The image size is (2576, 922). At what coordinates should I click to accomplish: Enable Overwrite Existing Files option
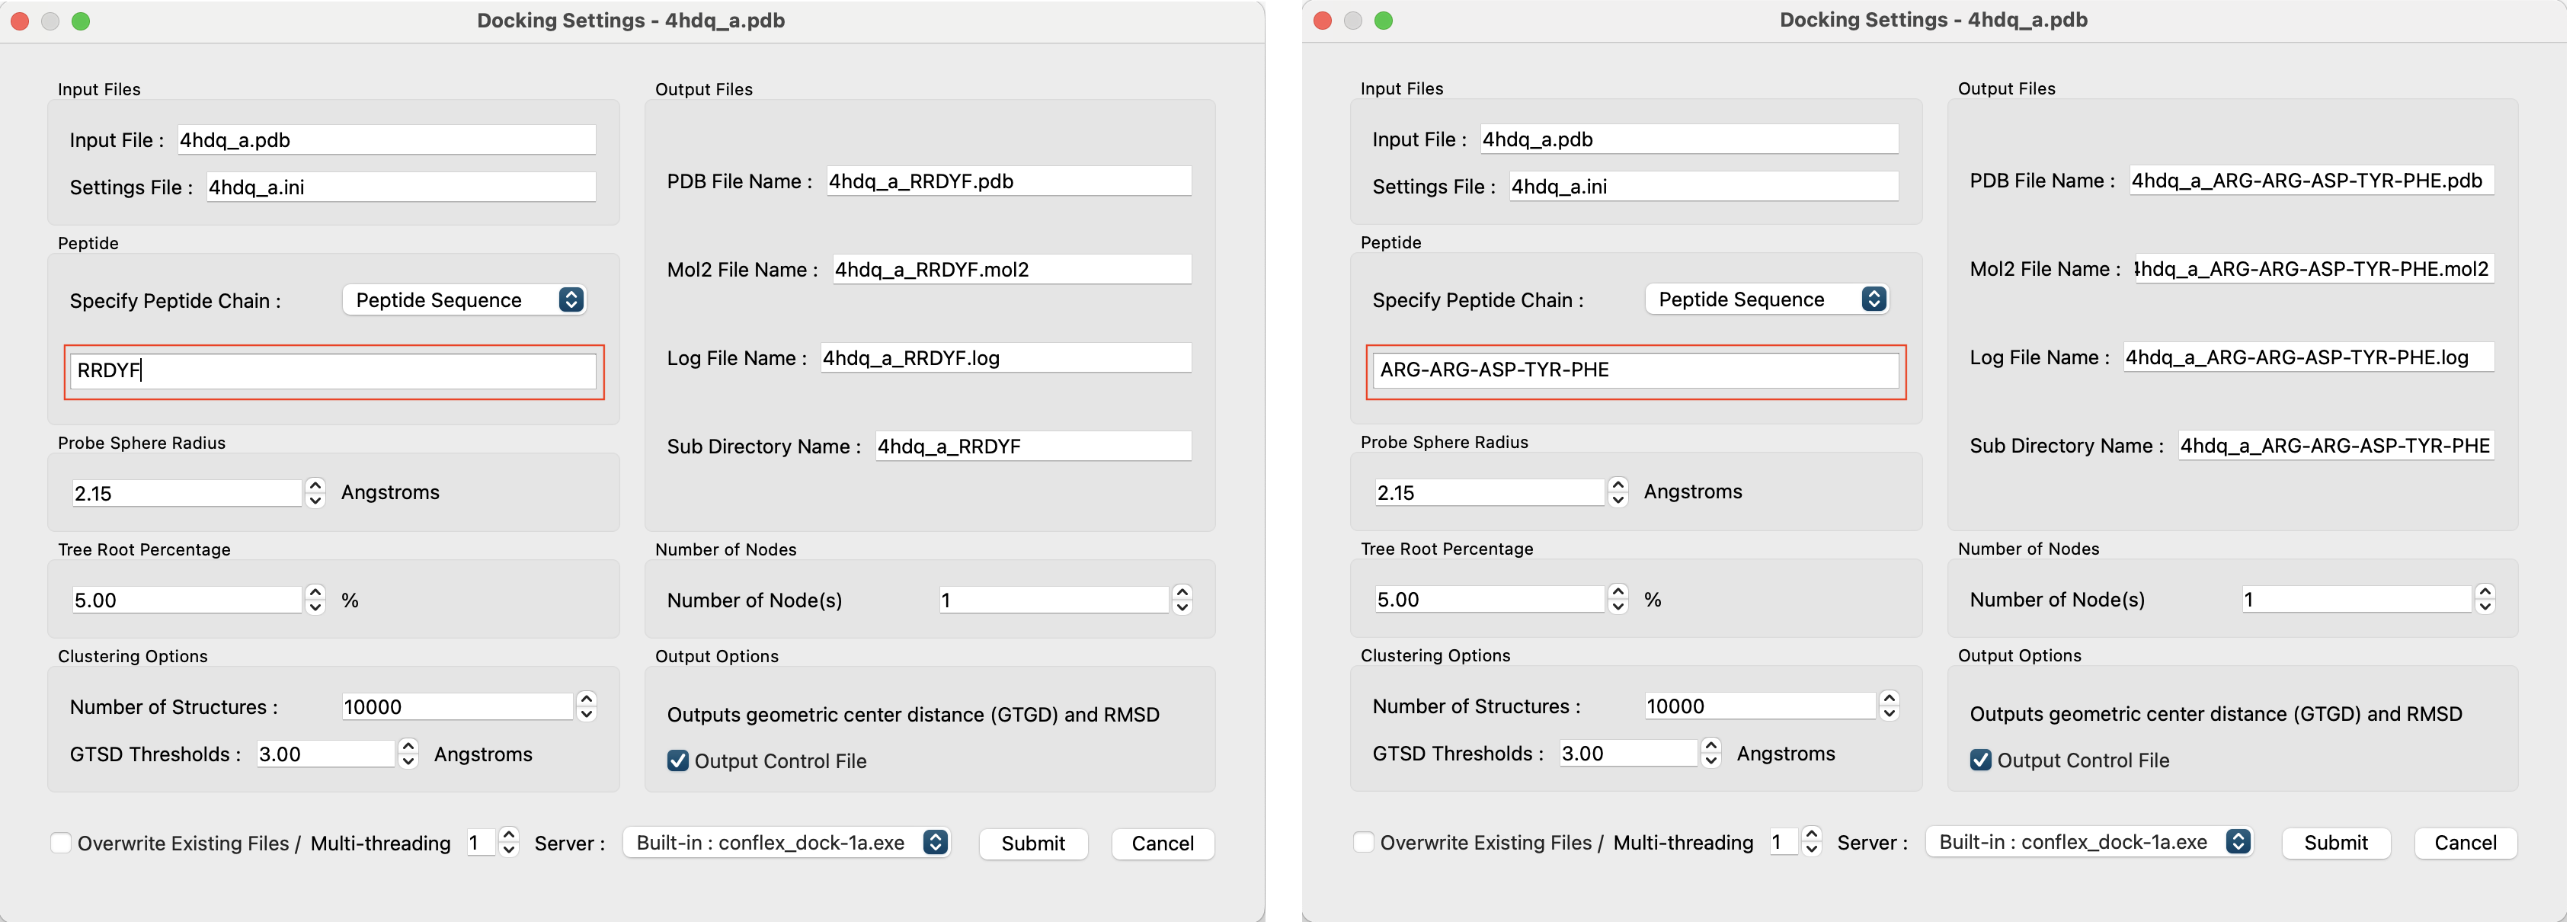click(x=62, y=843)
